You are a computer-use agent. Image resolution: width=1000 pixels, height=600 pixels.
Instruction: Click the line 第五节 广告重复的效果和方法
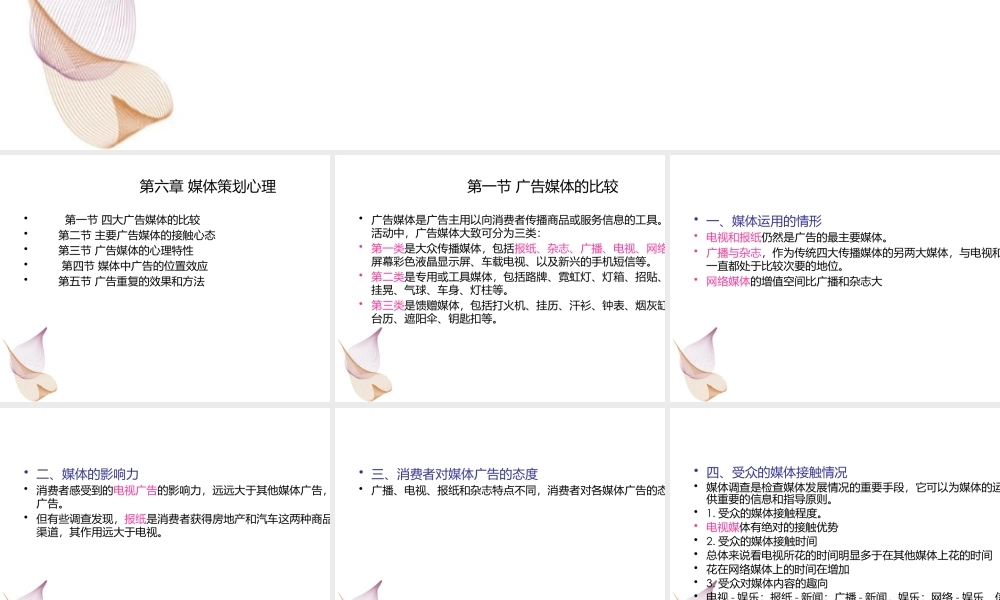click(131, 281)
